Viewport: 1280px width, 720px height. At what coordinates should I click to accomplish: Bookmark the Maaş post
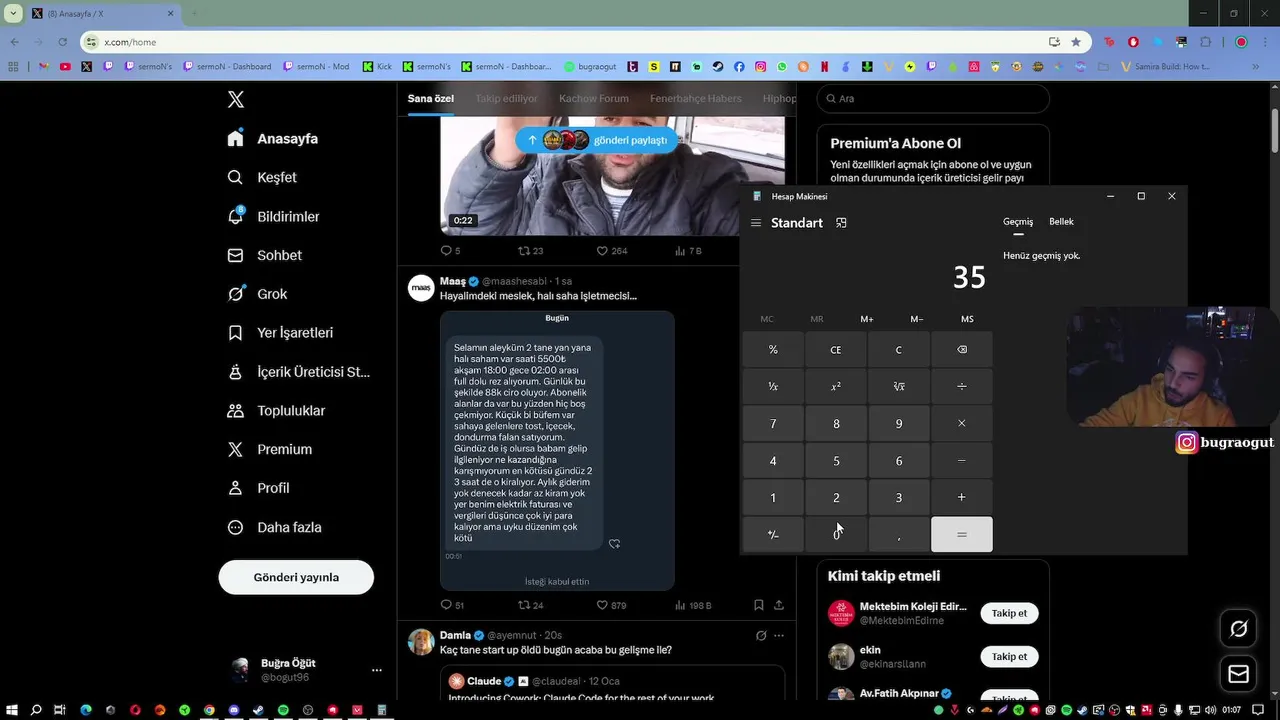click(x=759, y=605)
